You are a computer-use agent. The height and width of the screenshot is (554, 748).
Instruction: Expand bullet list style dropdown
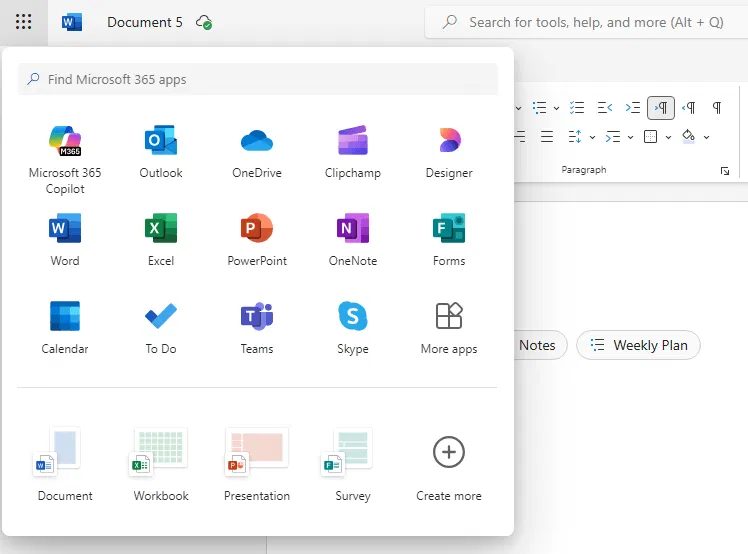[x=556, y=108]
